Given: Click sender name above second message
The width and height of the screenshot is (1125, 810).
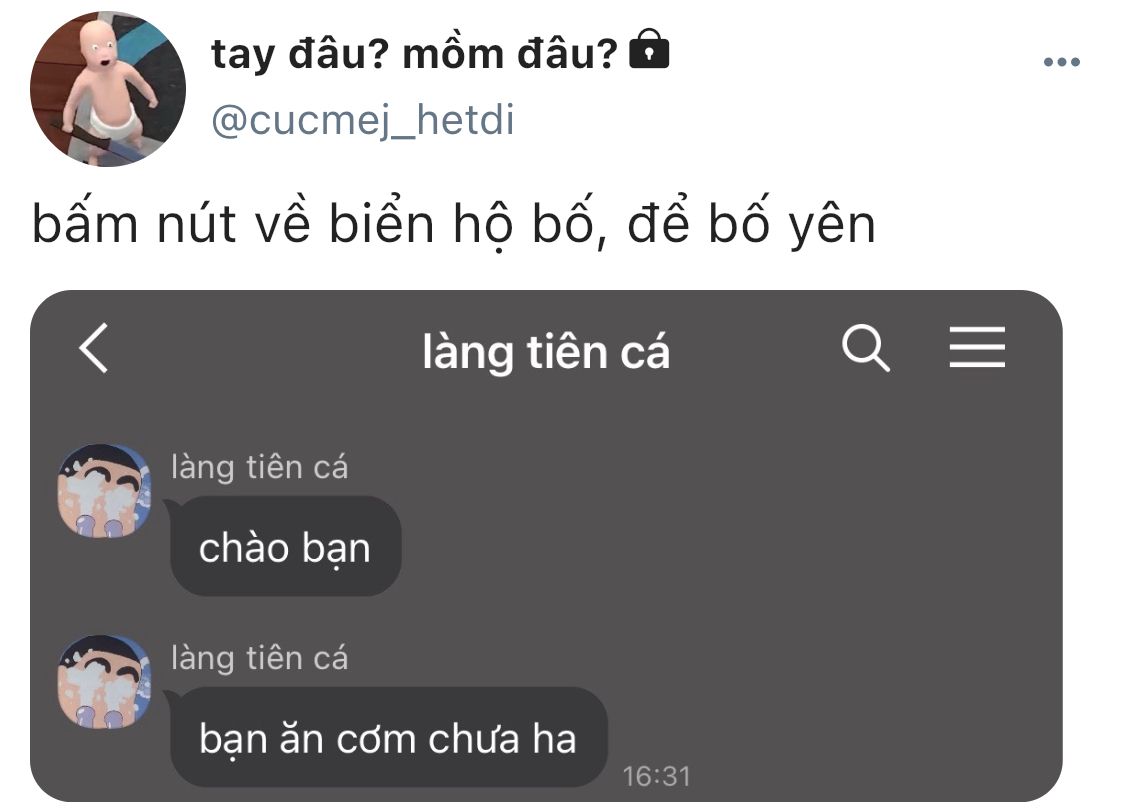Looking at the screenshot, I should pyautogui.click(x=260, y=659).
